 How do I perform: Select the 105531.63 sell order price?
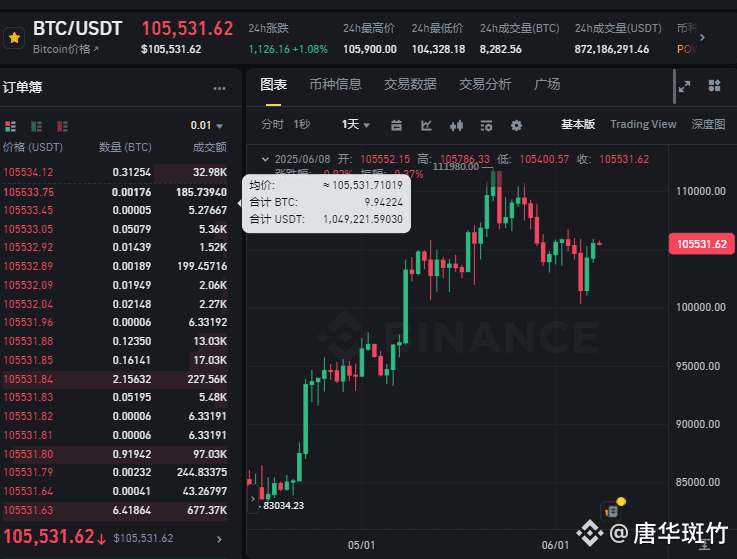[28, 511]
